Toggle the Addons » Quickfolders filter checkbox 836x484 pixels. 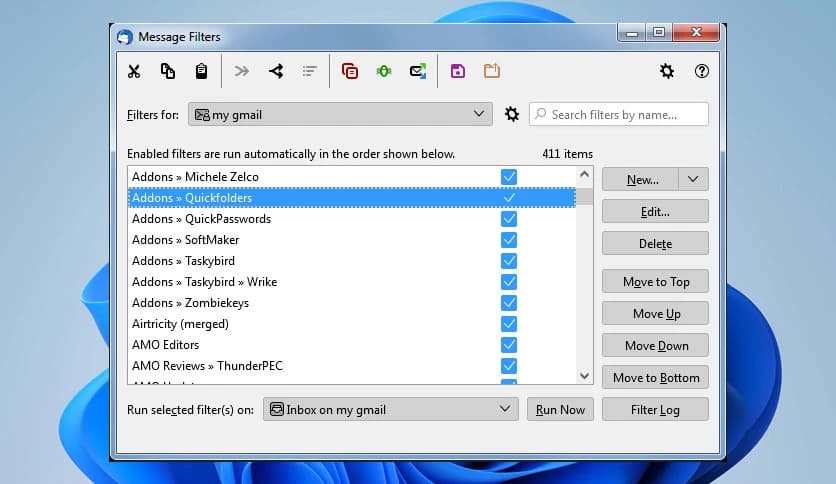(x=509, y=198)
